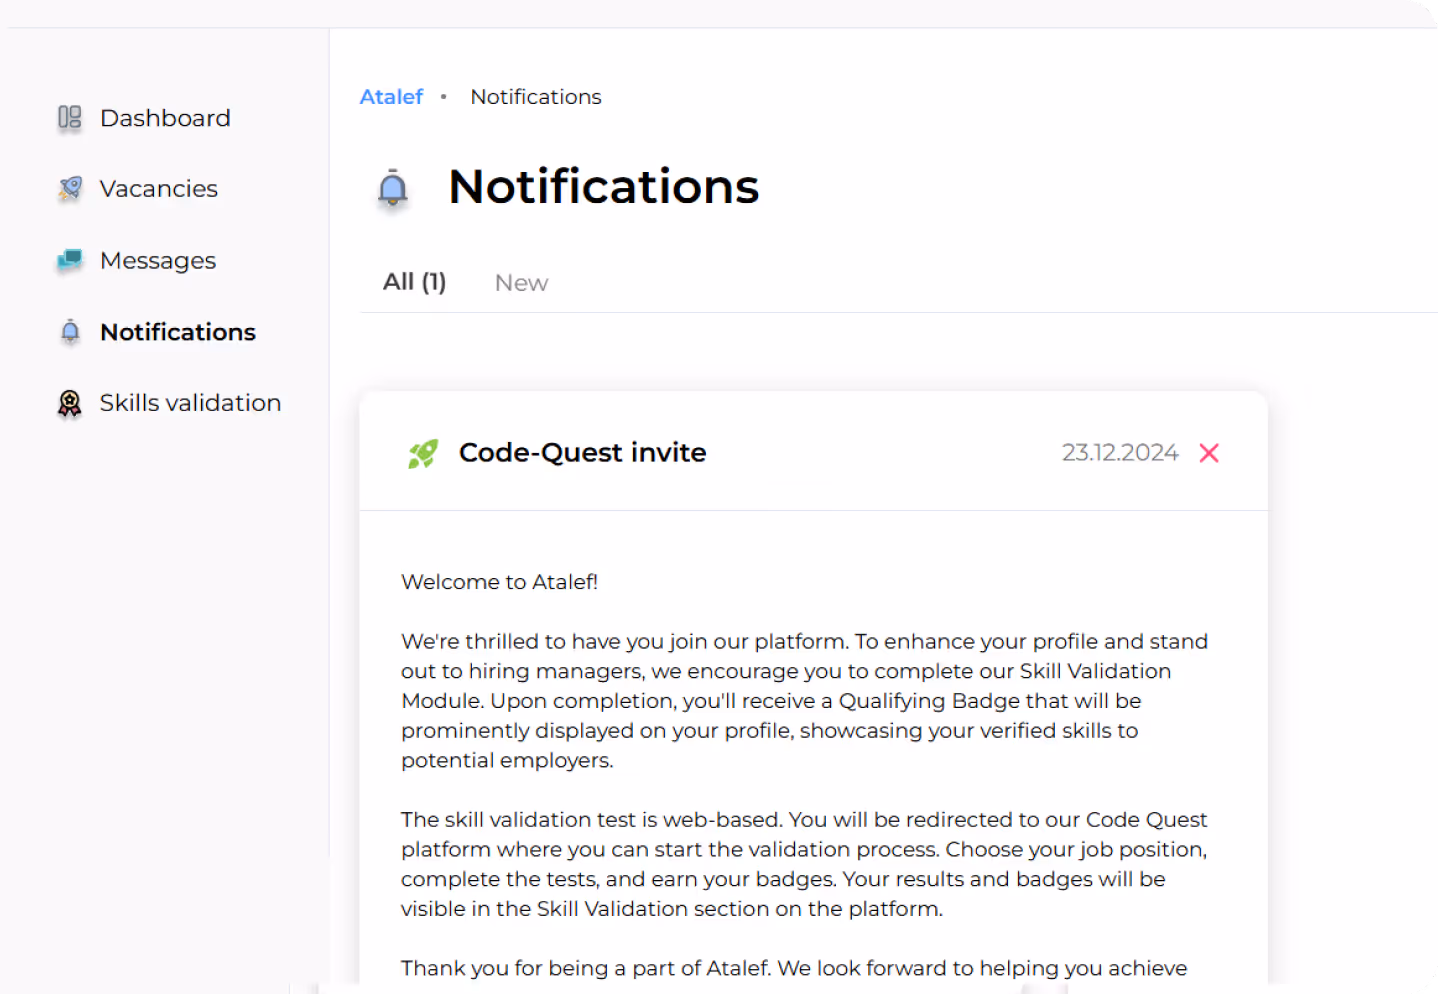The image size is (1438, 994).
Task: Click the bell icon beside the Notifications heading
Action: (x=392, y=189)
